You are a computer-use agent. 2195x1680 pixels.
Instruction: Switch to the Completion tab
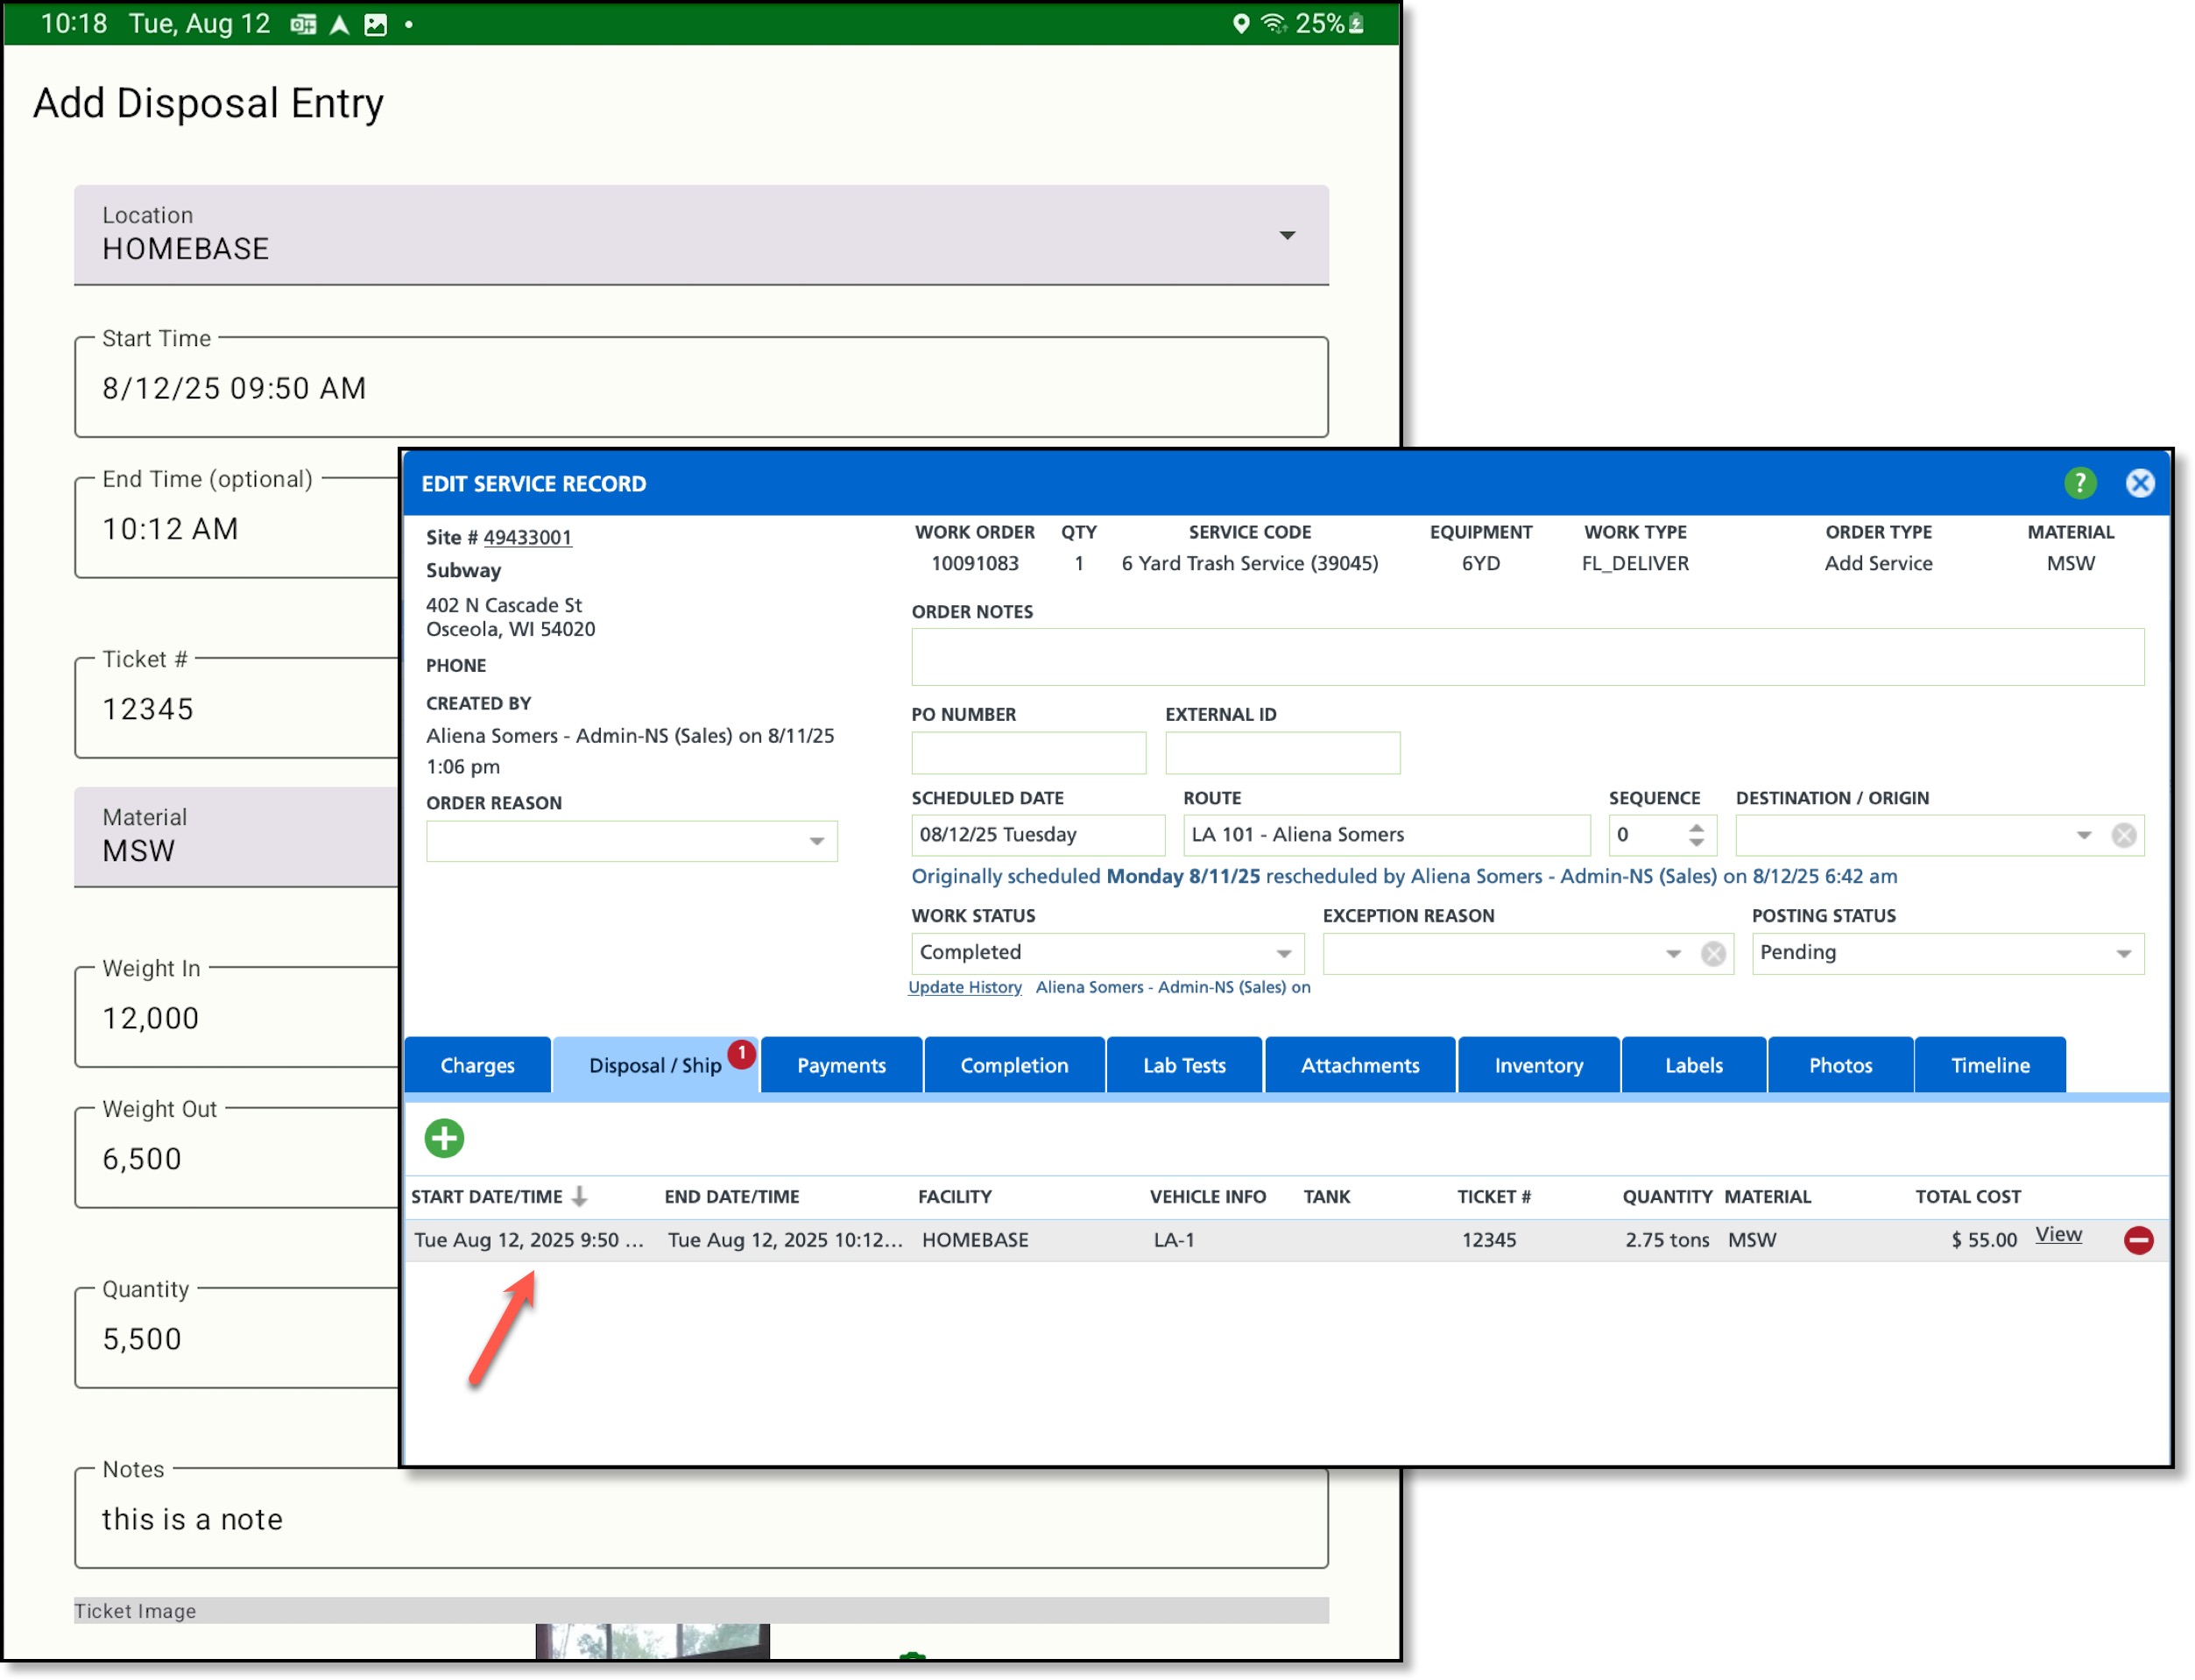(1013, 1065)
